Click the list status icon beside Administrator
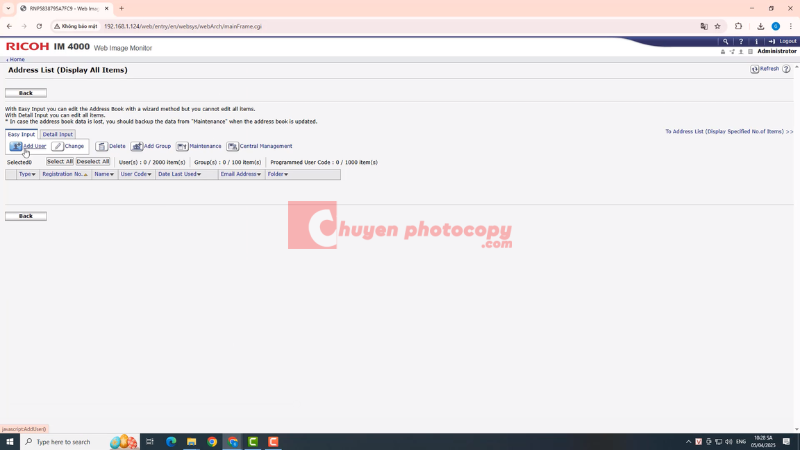The height and width of the screenshot is (450, 800). tap(750, 52)
